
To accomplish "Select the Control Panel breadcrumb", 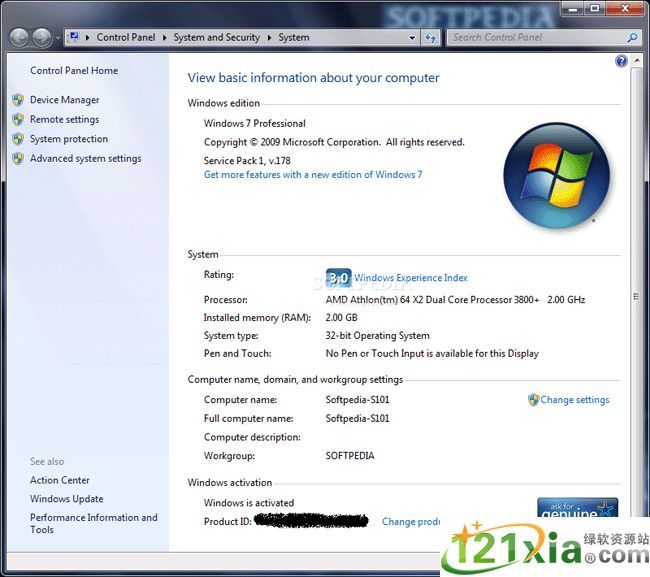I will (x=126, y=37).
